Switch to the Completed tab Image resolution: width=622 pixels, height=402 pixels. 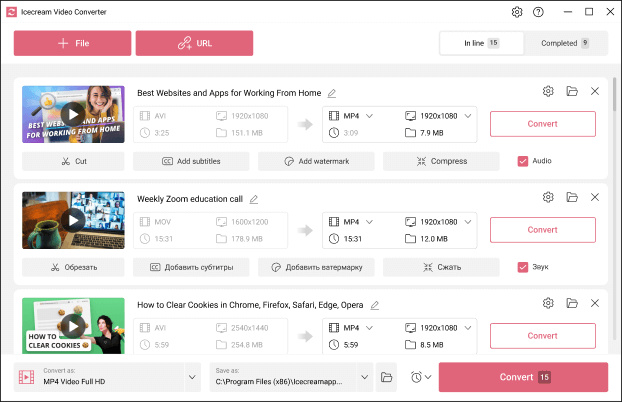click(565, 43)
